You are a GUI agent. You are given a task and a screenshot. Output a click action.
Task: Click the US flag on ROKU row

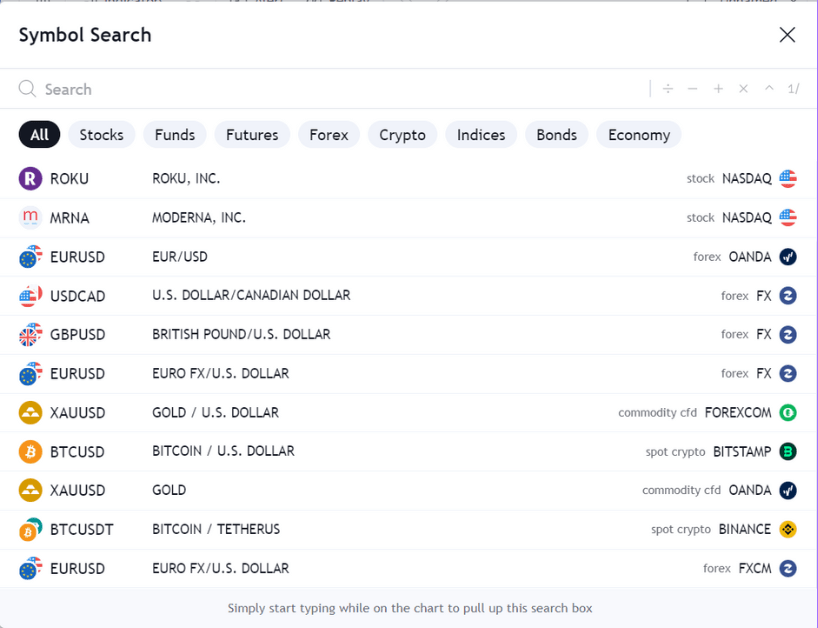click(x=788, y=178)
